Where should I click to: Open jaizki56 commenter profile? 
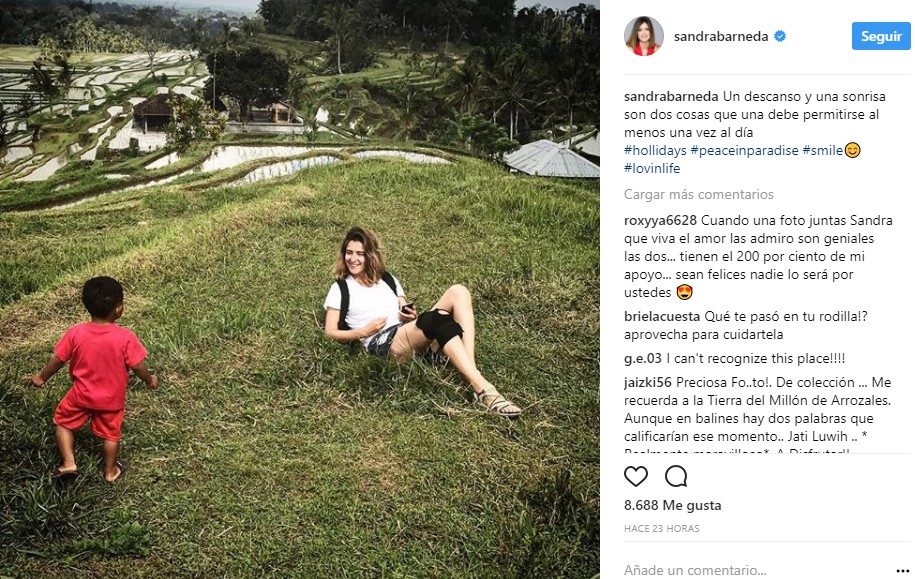point(648,382)
